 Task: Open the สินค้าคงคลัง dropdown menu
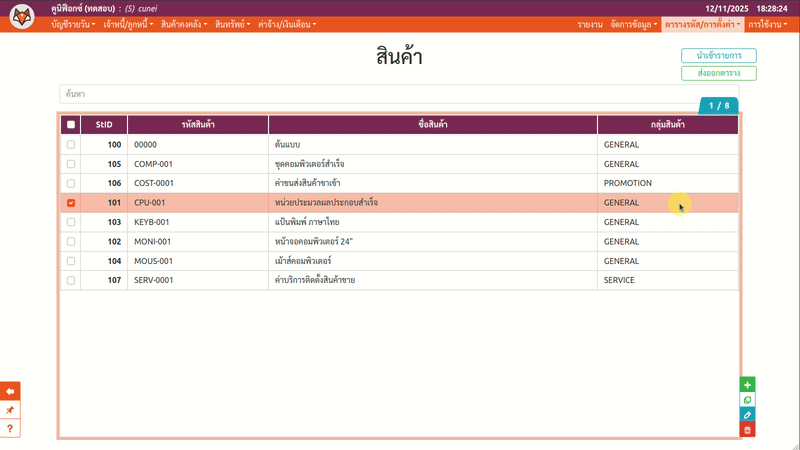(x=183, y=23)
